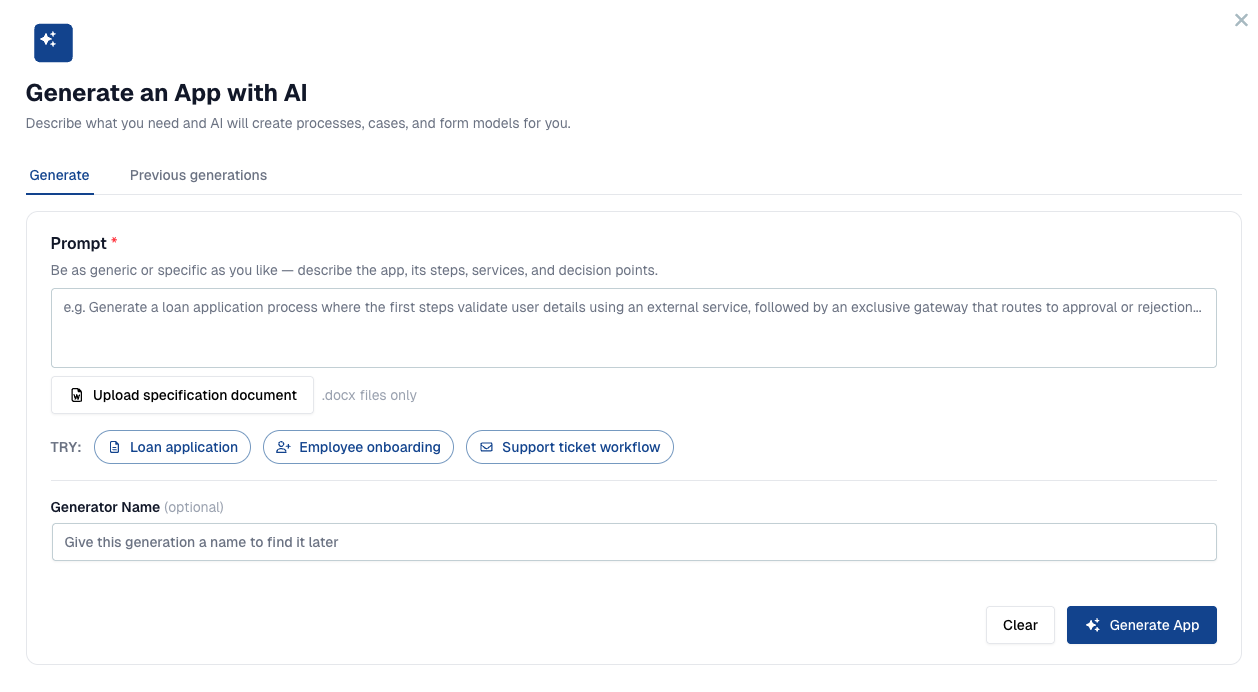Screen dimensions: 1258x692
Task: Click the Clear button
Action: click(x=1020, y=625)
